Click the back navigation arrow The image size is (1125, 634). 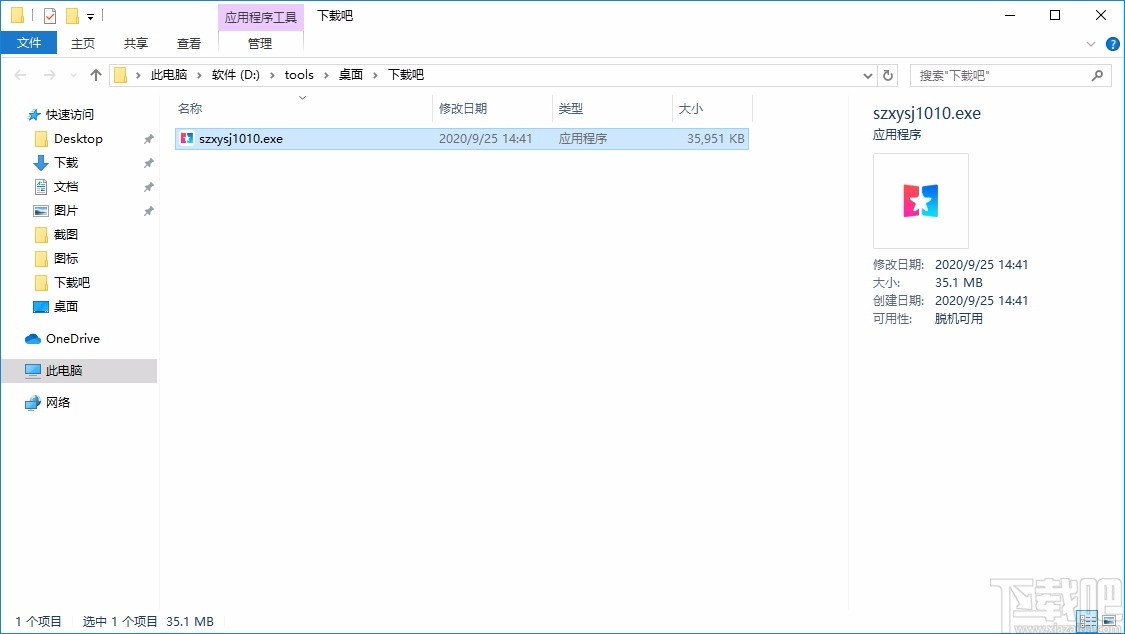[20, 74]
